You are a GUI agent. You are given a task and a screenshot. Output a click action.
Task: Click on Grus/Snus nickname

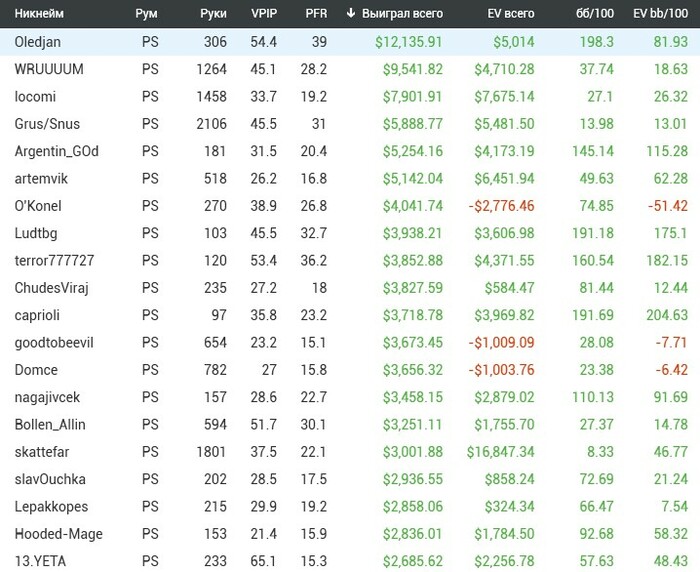tap(47, 124)
